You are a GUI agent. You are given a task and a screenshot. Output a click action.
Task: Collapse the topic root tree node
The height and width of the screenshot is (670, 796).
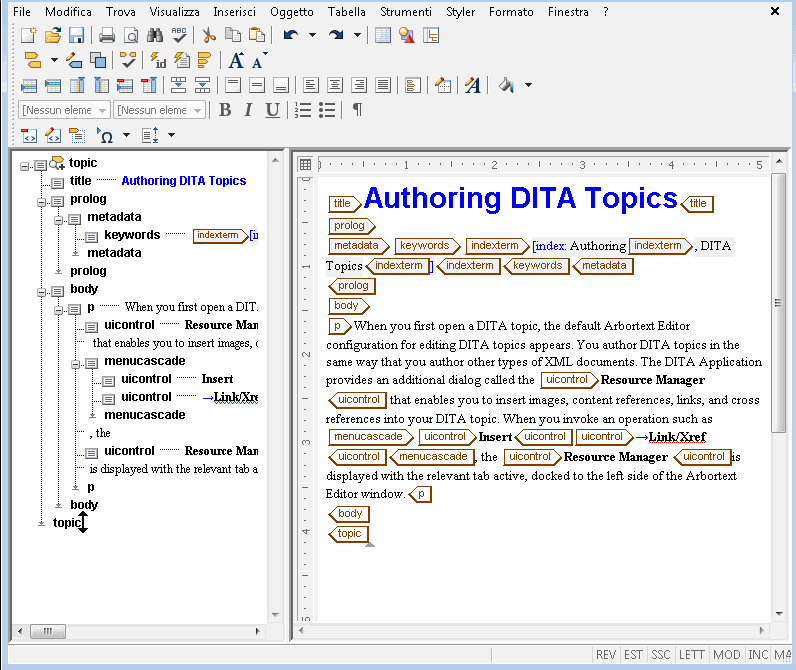(24, 166)
